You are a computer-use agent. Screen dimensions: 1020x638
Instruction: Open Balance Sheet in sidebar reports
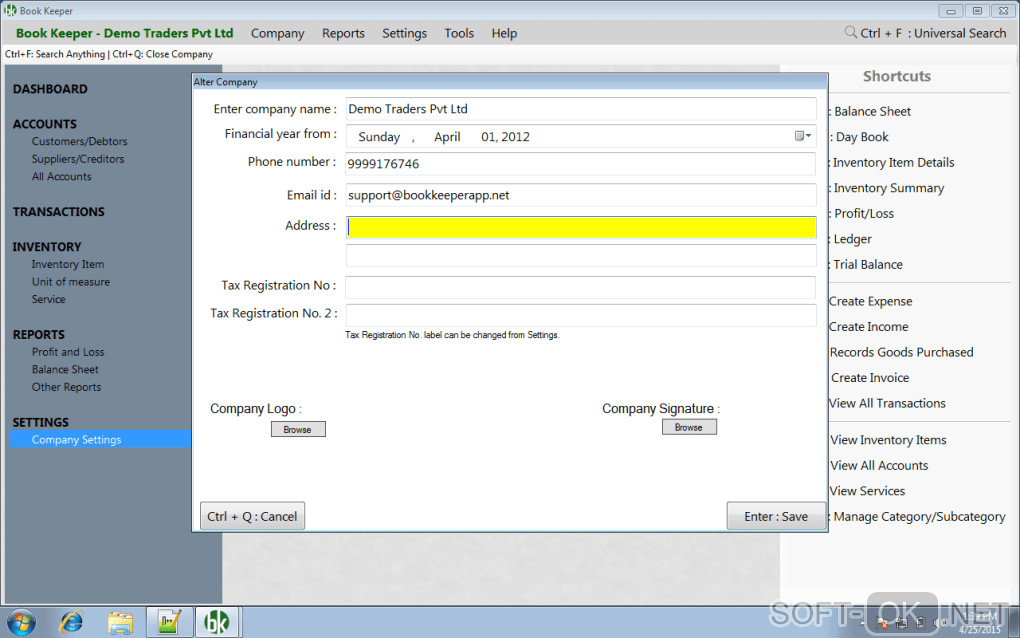point(65,369)
